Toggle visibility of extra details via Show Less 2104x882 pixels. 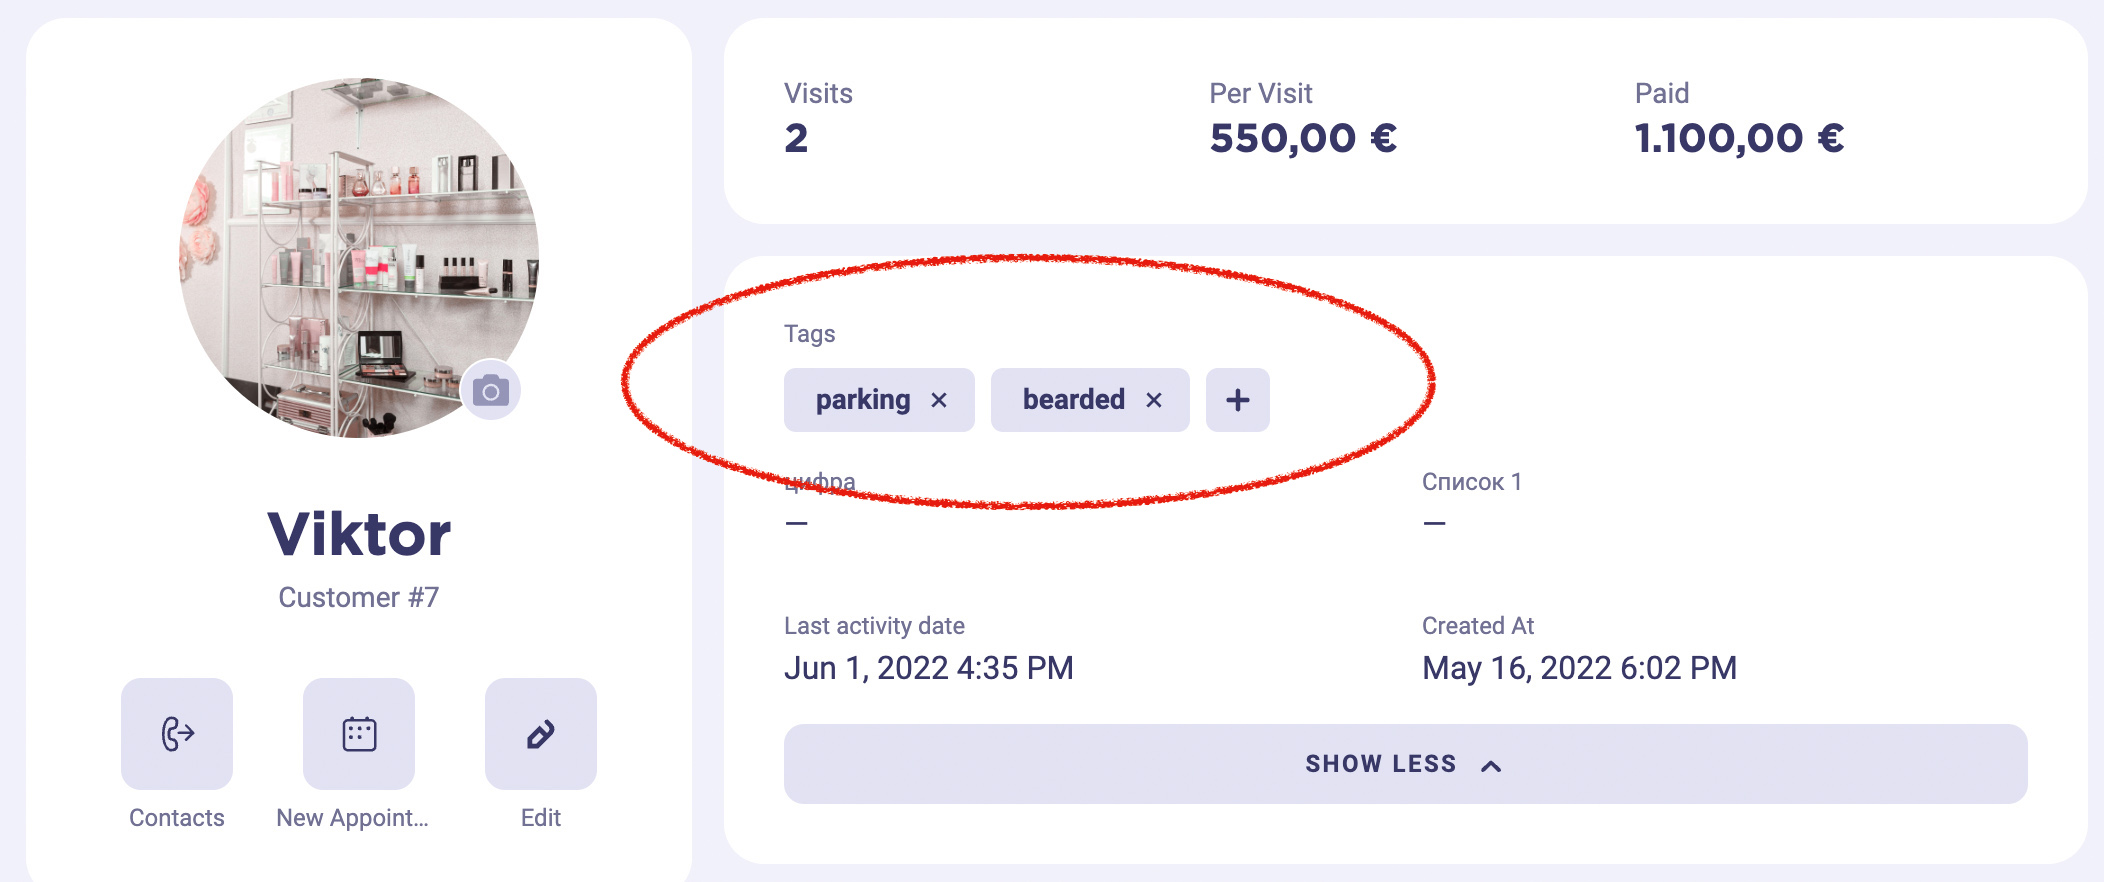pos(1380,763)
